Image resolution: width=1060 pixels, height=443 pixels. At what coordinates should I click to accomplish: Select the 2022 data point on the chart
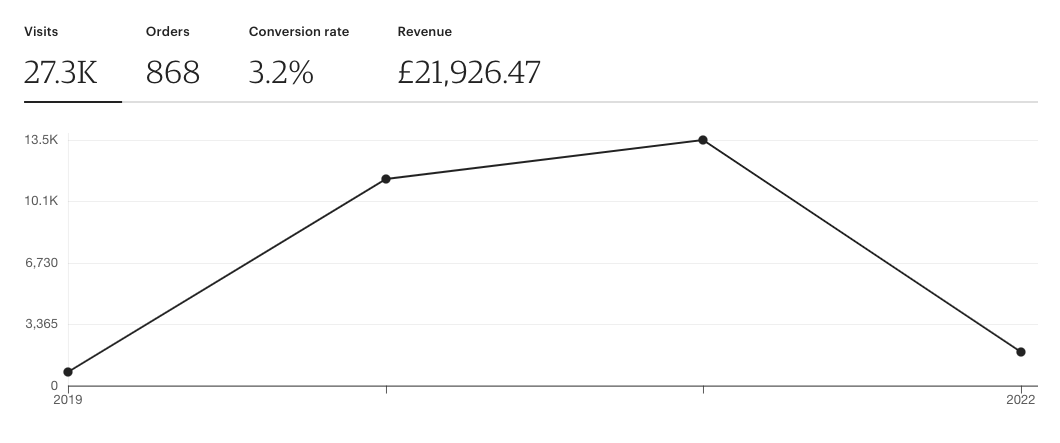click(1020, 352)
